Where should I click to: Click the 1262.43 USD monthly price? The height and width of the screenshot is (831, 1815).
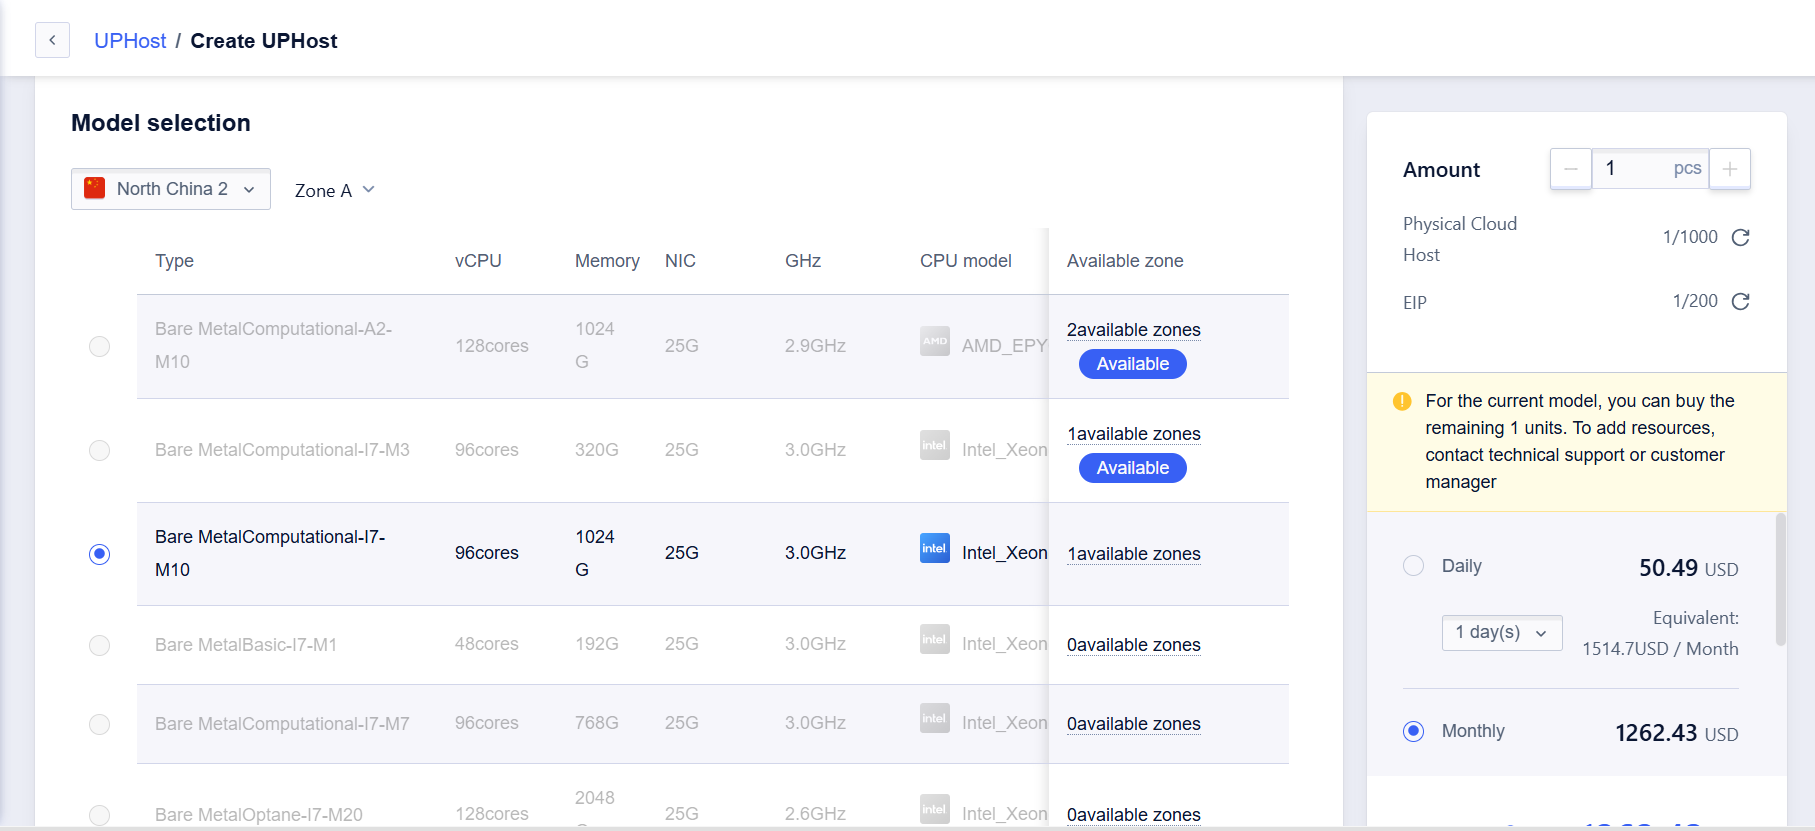(1676, 733)
